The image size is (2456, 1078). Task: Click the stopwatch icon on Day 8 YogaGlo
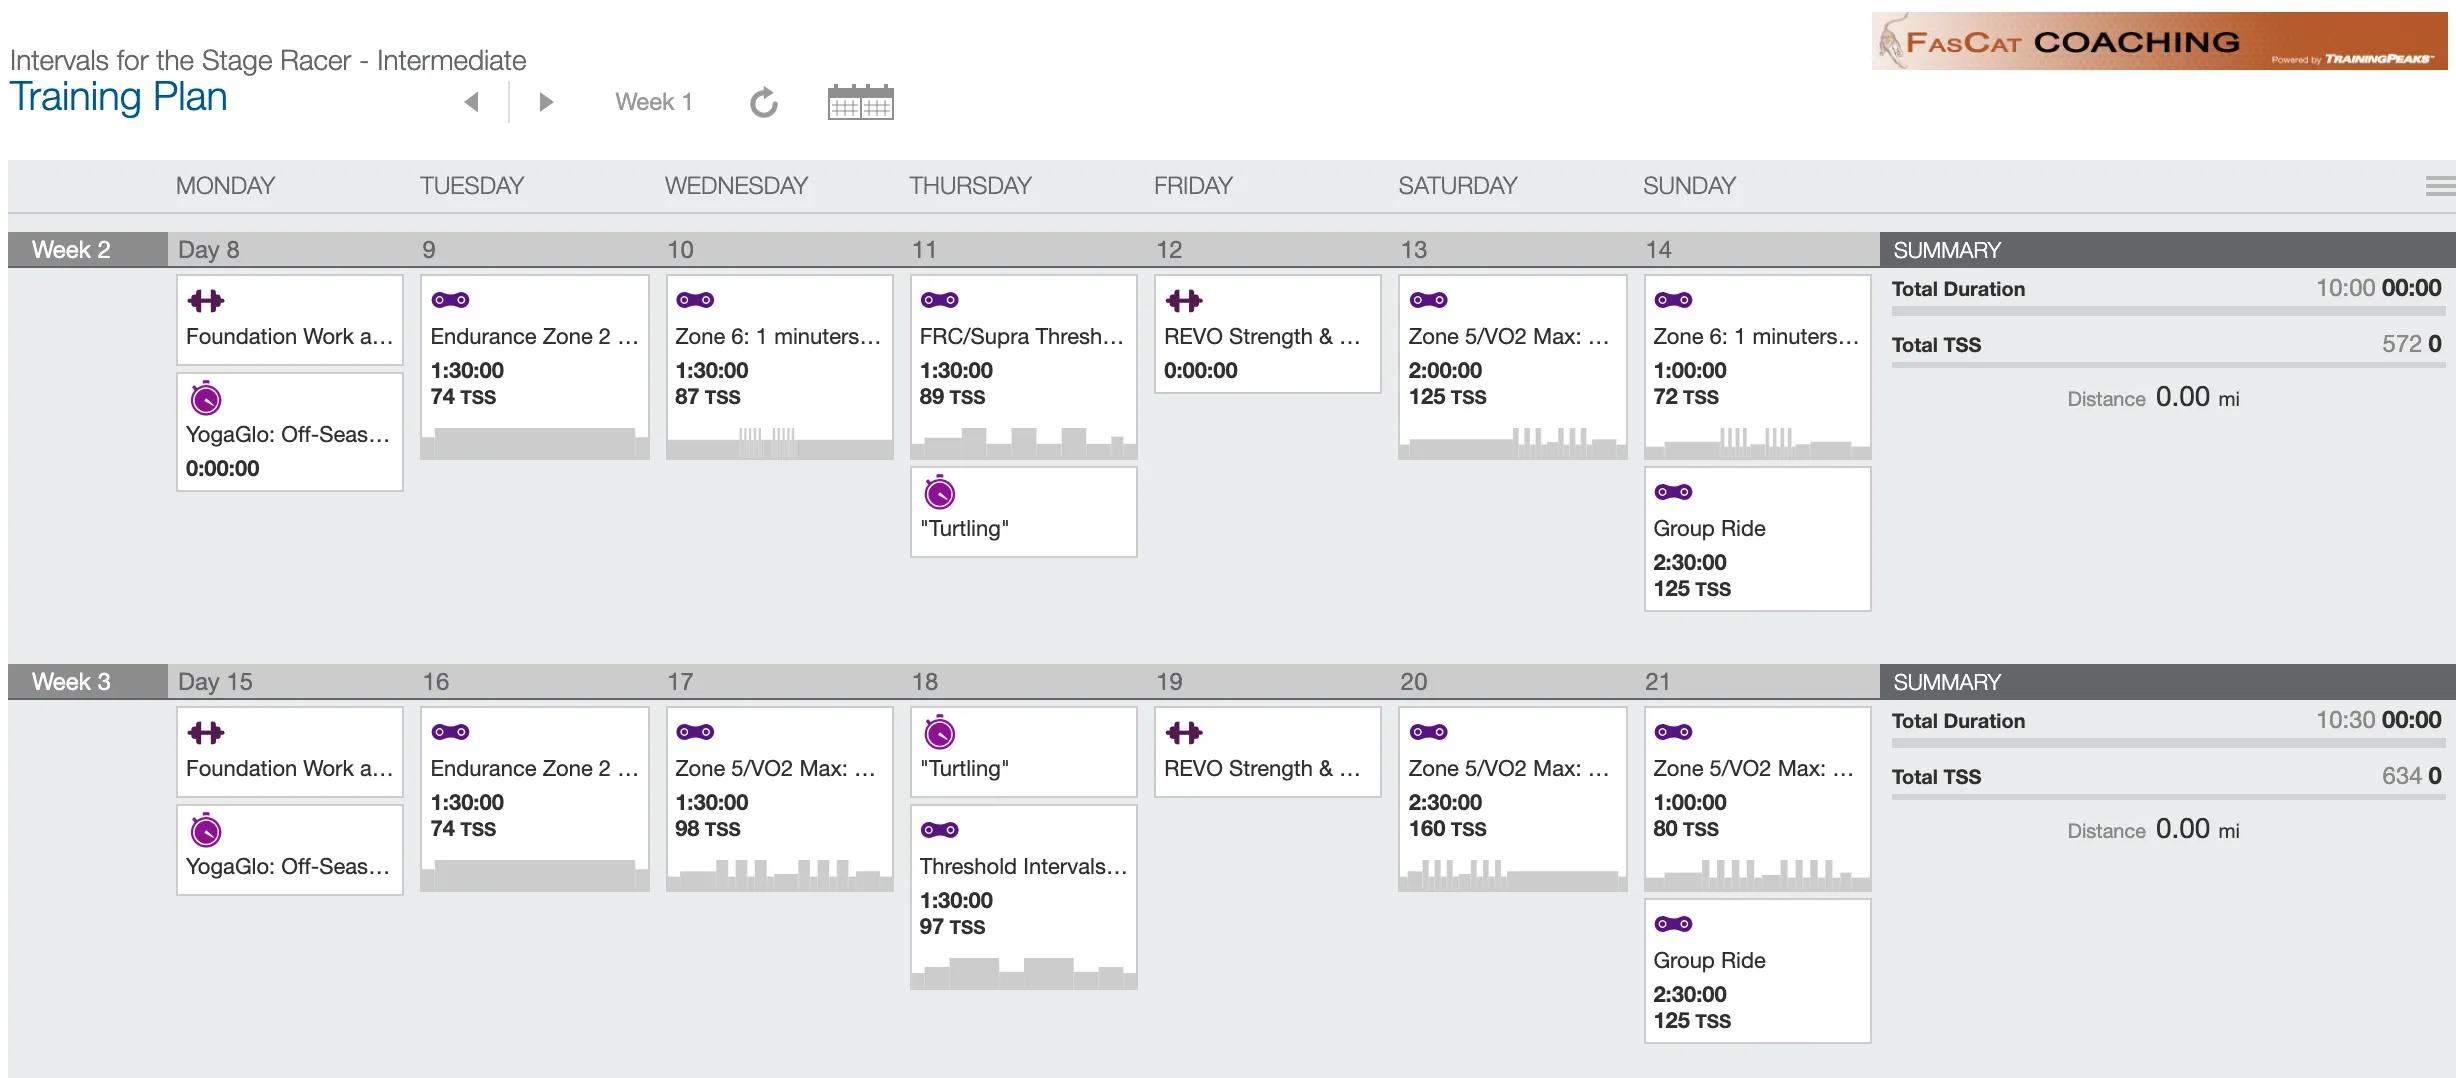[x=206, y=398]
